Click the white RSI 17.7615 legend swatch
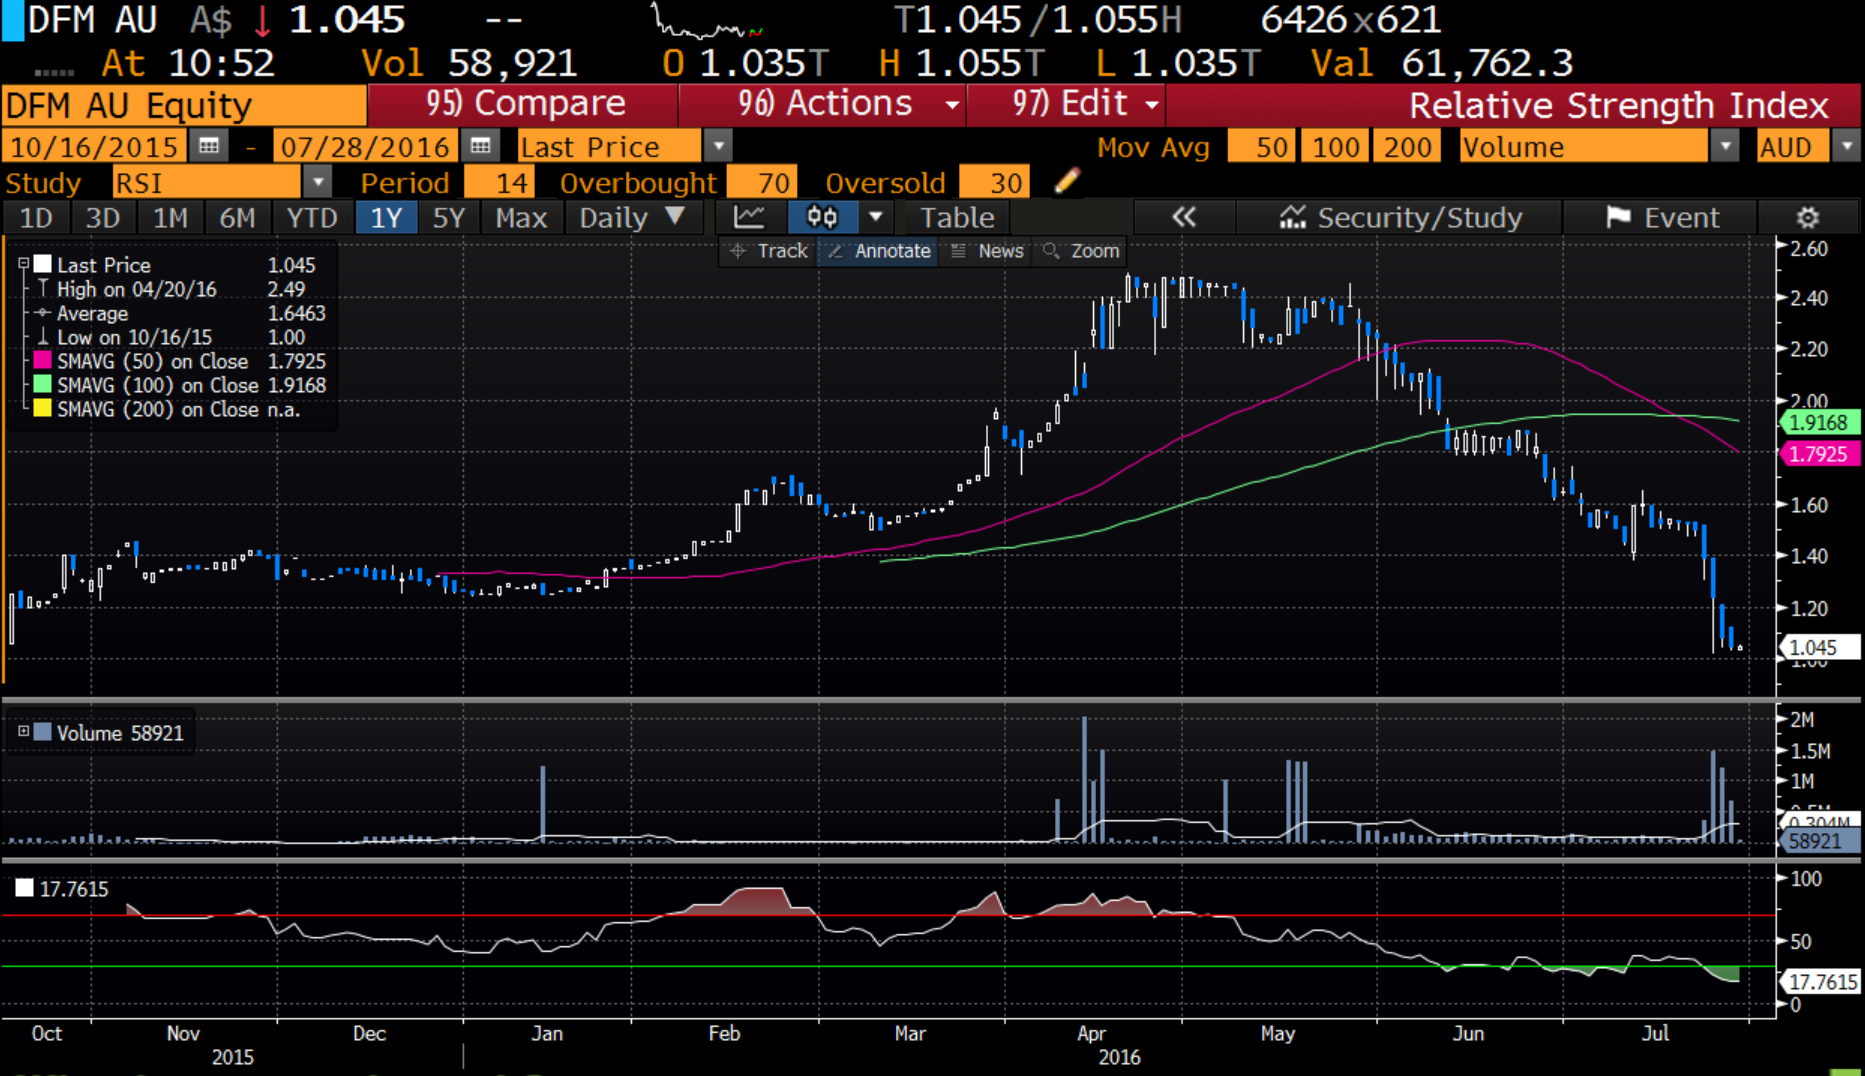 (x=25, y=888)
